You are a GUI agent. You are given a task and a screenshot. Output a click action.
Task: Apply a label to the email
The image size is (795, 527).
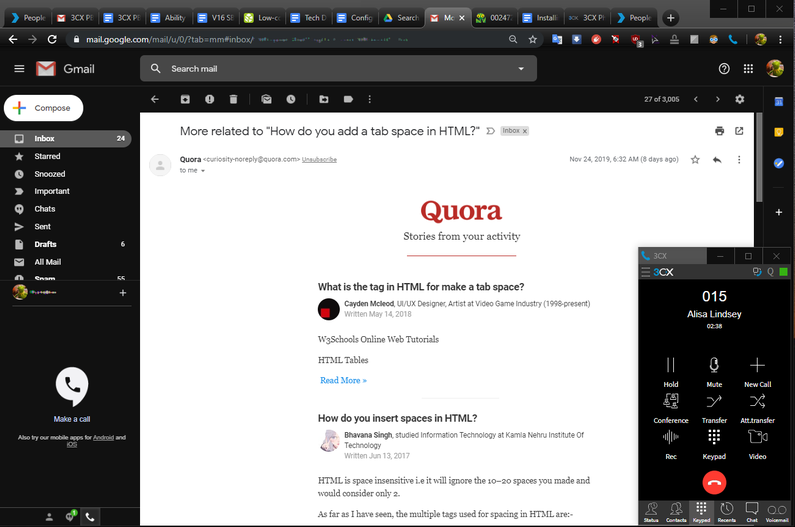(x=348, y=99)
